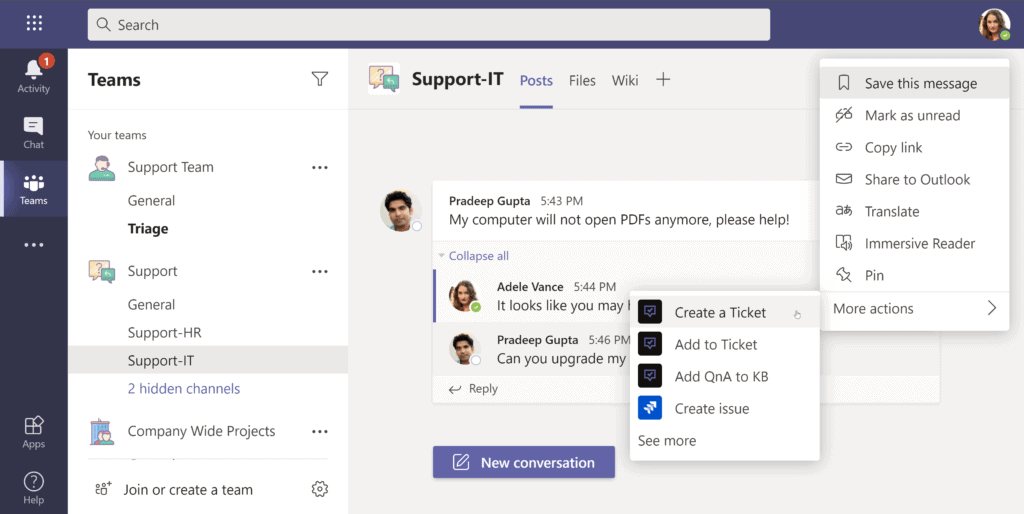Open more options for Company Wide Projects
Image resolution: width=1024 pixels, height=514 pixels.
coord(320,431)
